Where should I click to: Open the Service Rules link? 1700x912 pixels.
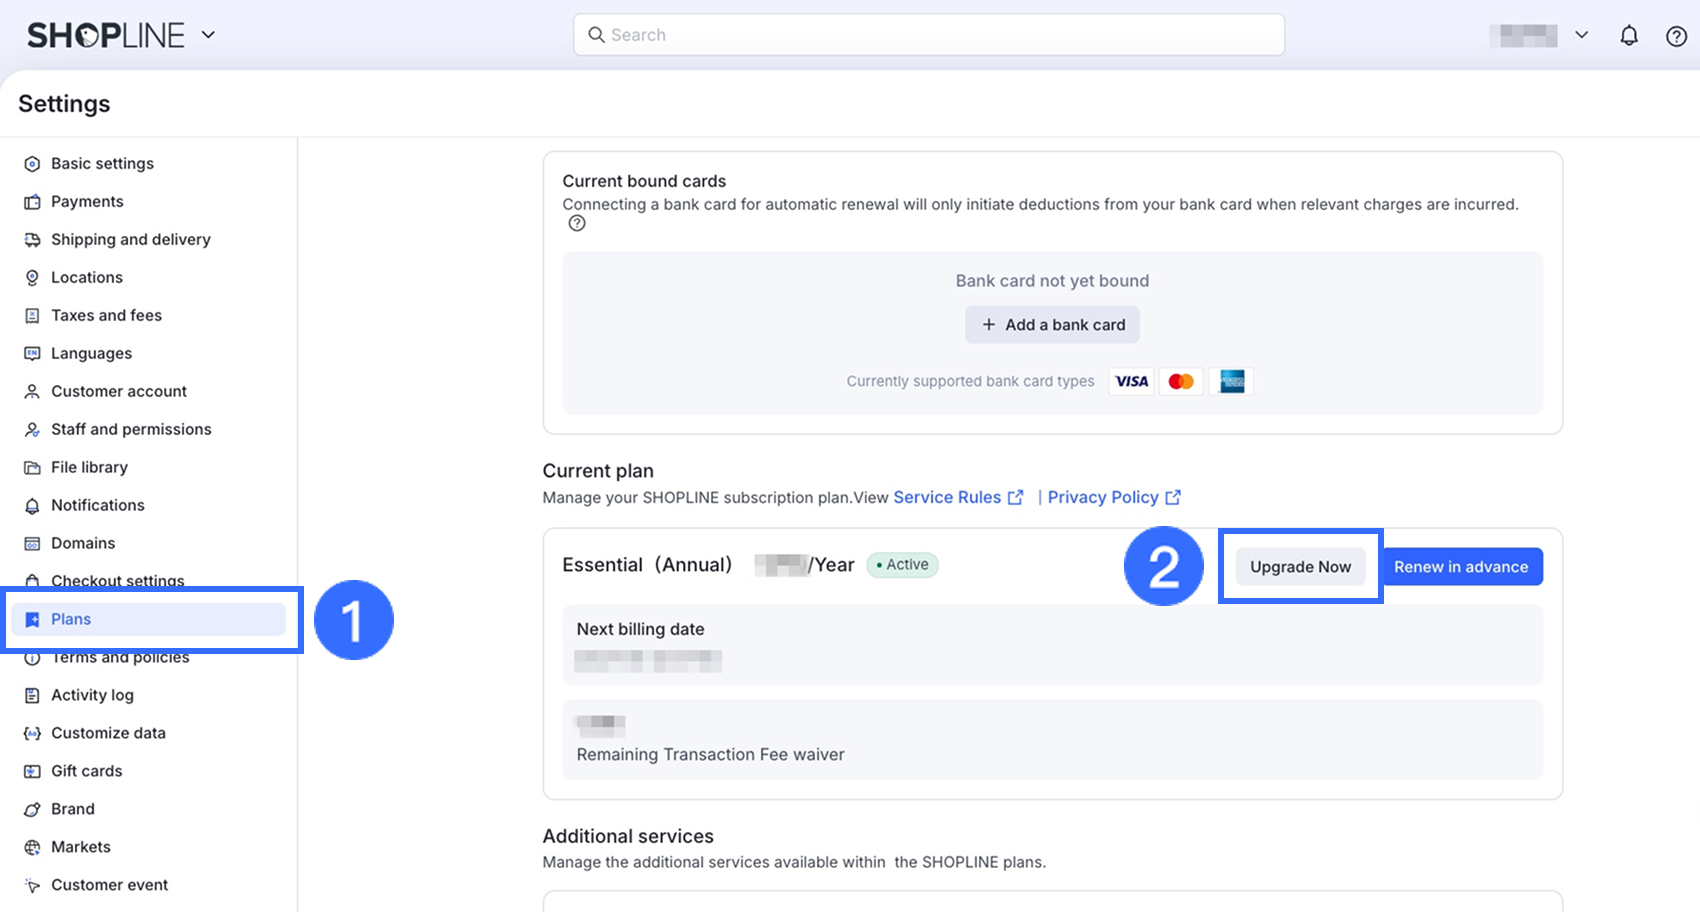(x=947, y=498)
